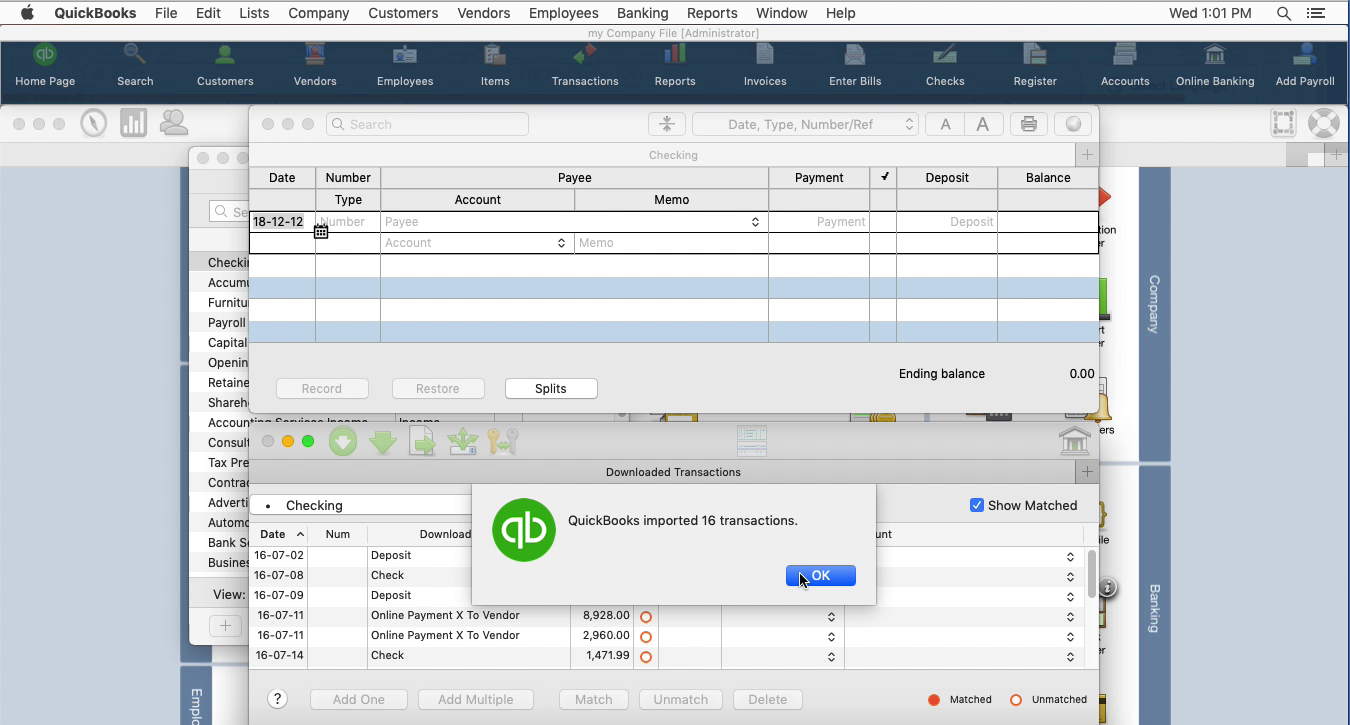Click unmatched circle on 1,471.99 row
The width and height of the screenshot is (1350, 725).
click(x=646, y=657)
